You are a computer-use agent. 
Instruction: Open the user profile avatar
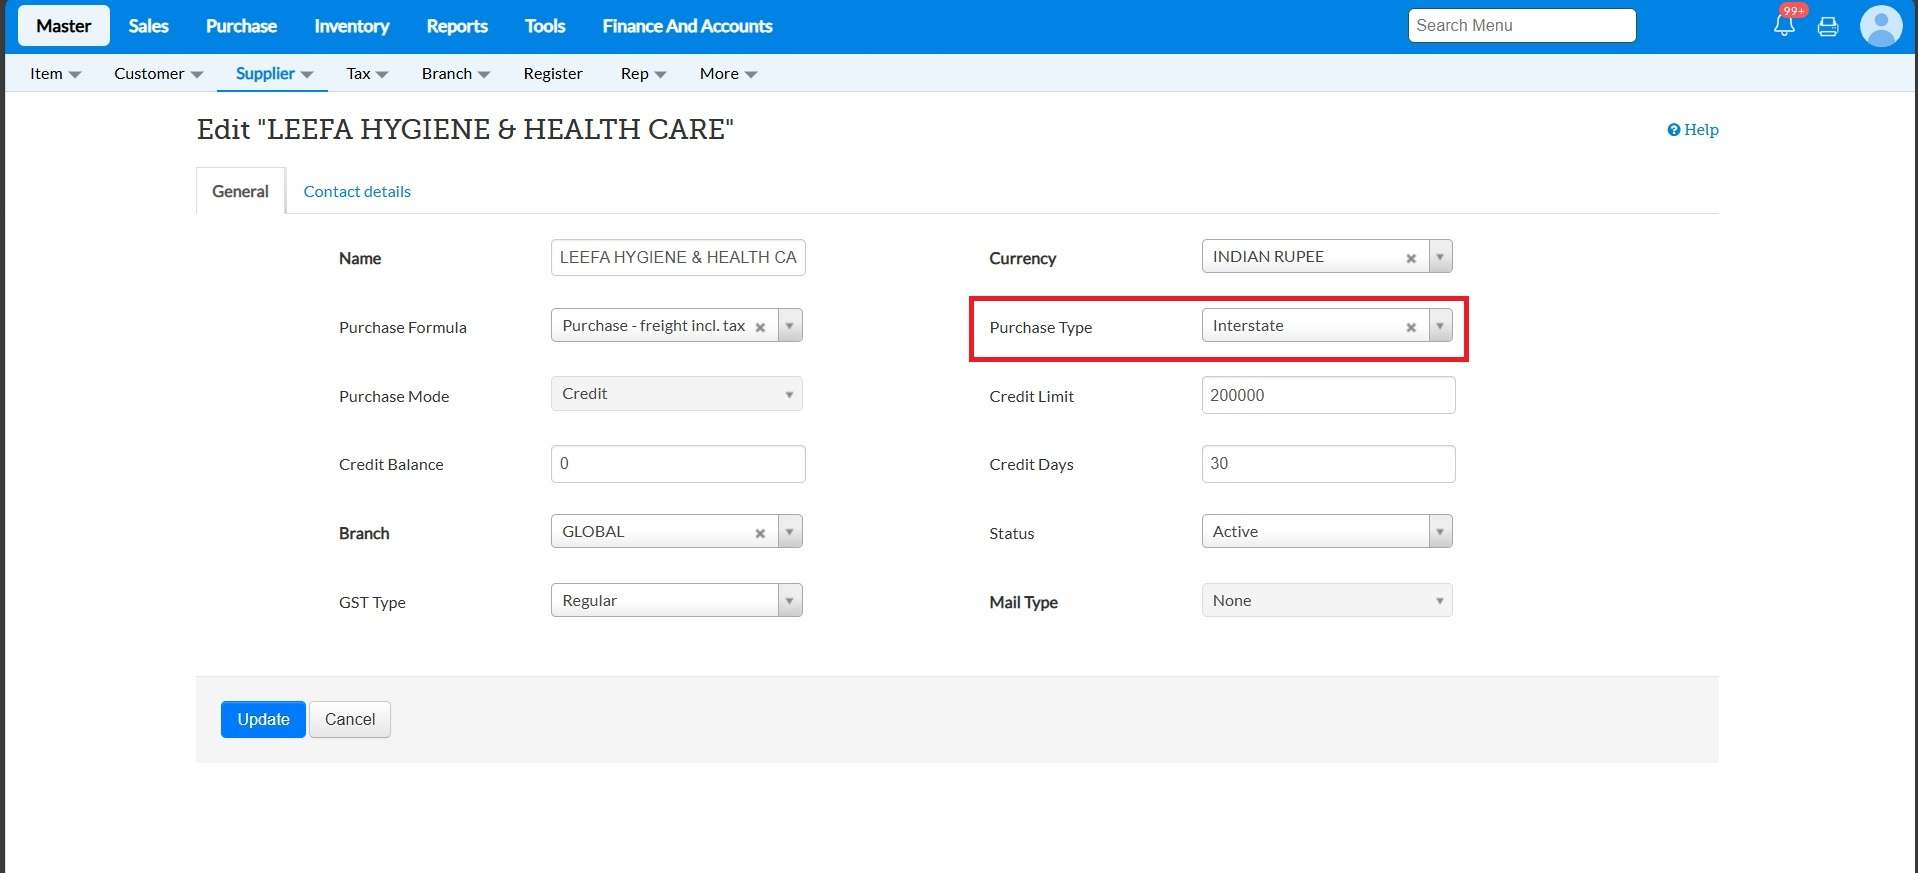coord(1880,26)
